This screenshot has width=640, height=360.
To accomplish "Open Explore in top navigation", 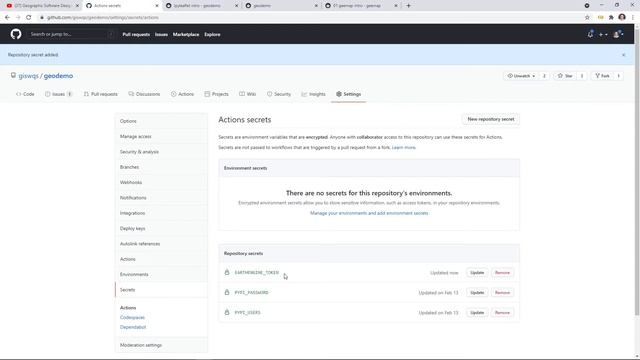I will point(212,35).
